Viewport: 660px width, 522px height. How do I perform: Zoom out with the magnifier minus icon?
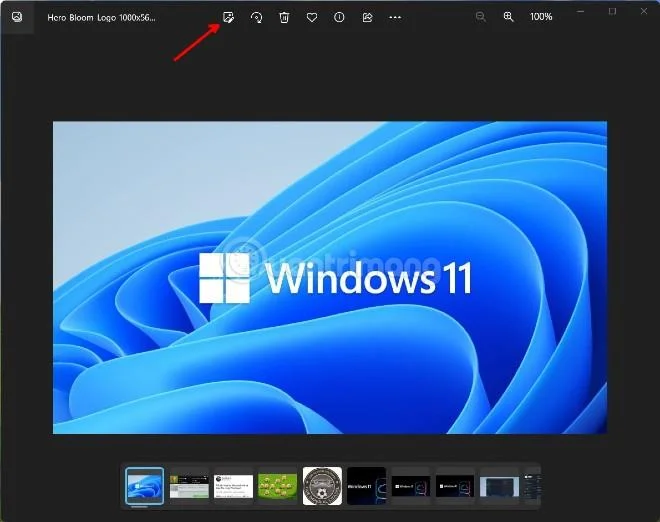coord(481,17)
